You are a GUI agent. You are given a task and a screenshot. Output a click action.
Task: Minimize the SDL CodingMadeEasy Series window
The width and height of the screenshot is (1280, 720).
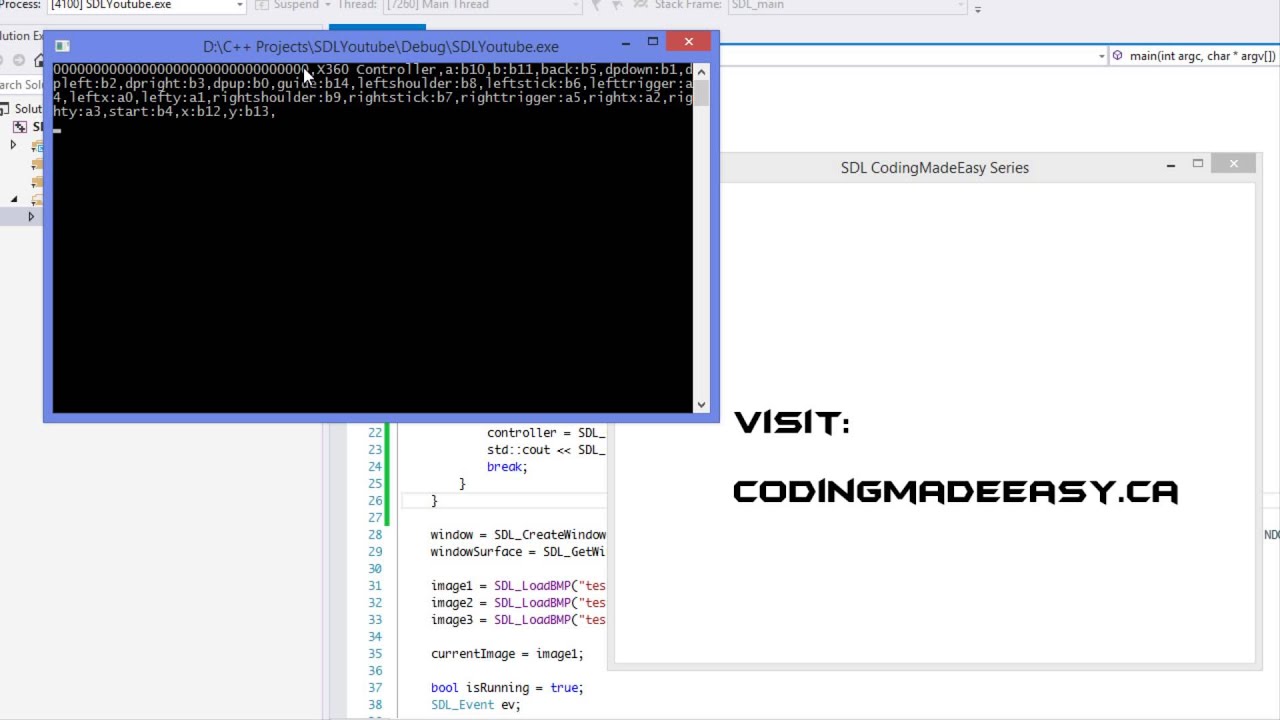[x=1171, y=164]
